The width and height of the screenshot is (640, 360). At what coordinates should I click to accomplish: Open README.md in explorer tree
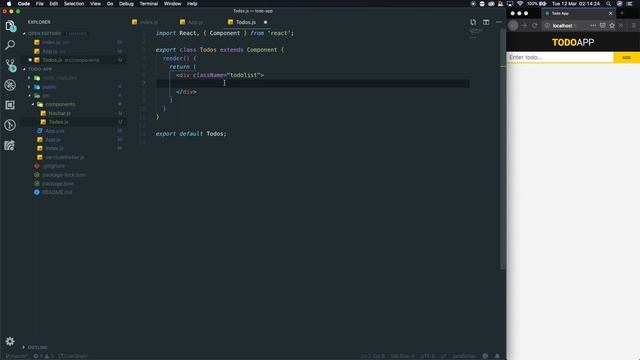57,192
